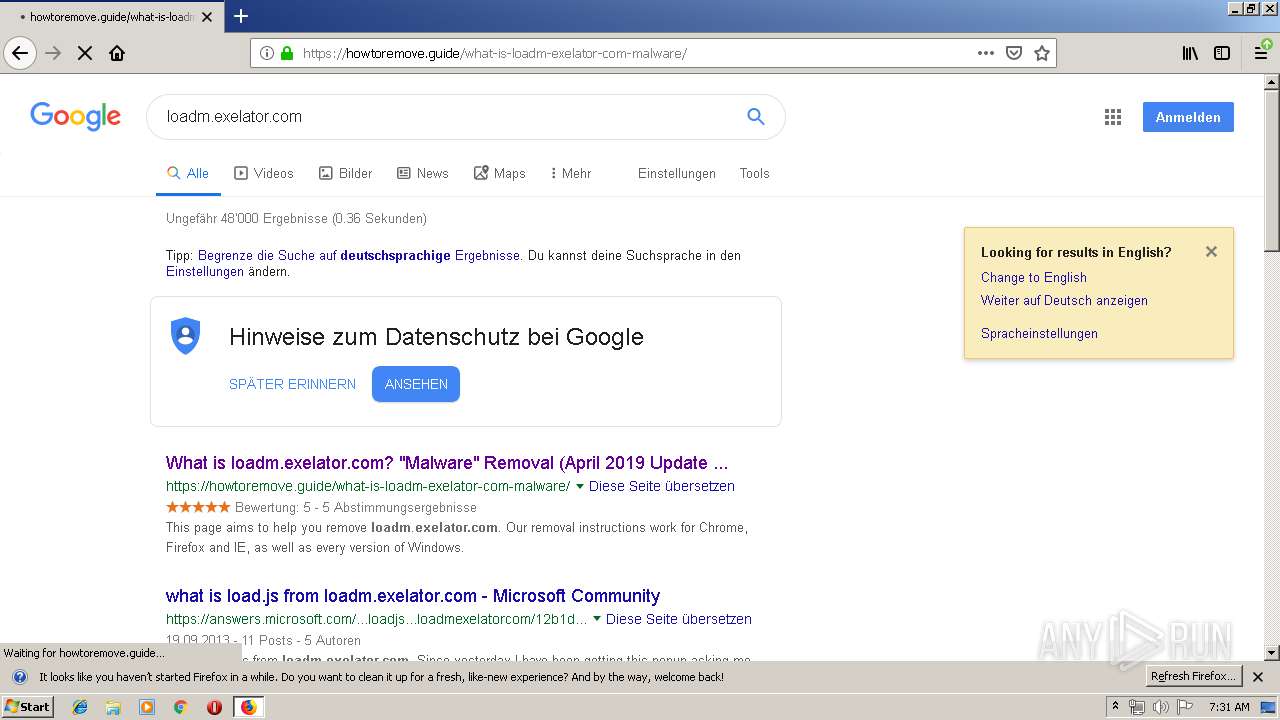Click 'Diese Seite übersetzen' for Microsoft result
This screenshot has width=1280, height=720.
[x=679, y=620]
